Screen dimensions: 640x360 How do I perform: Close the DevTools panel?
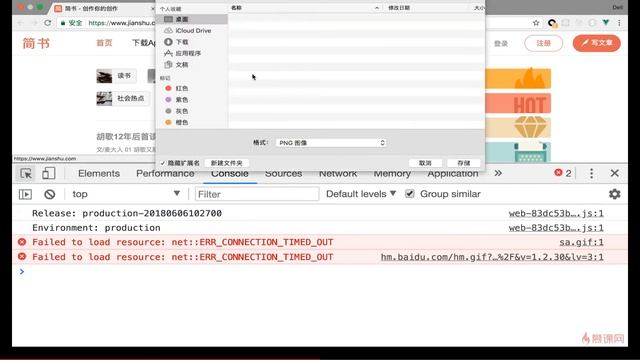click(x=614, y=173)
